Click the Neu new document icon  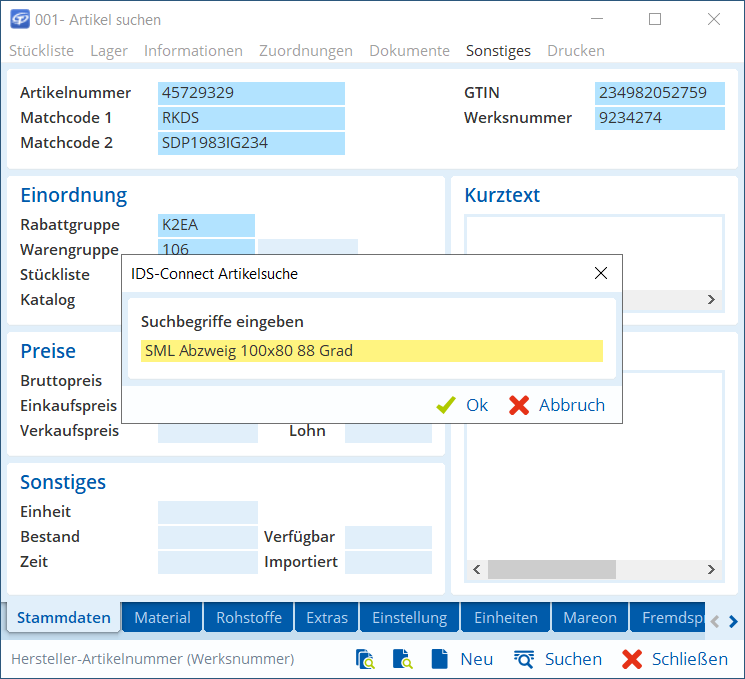(x=439, y=659)
